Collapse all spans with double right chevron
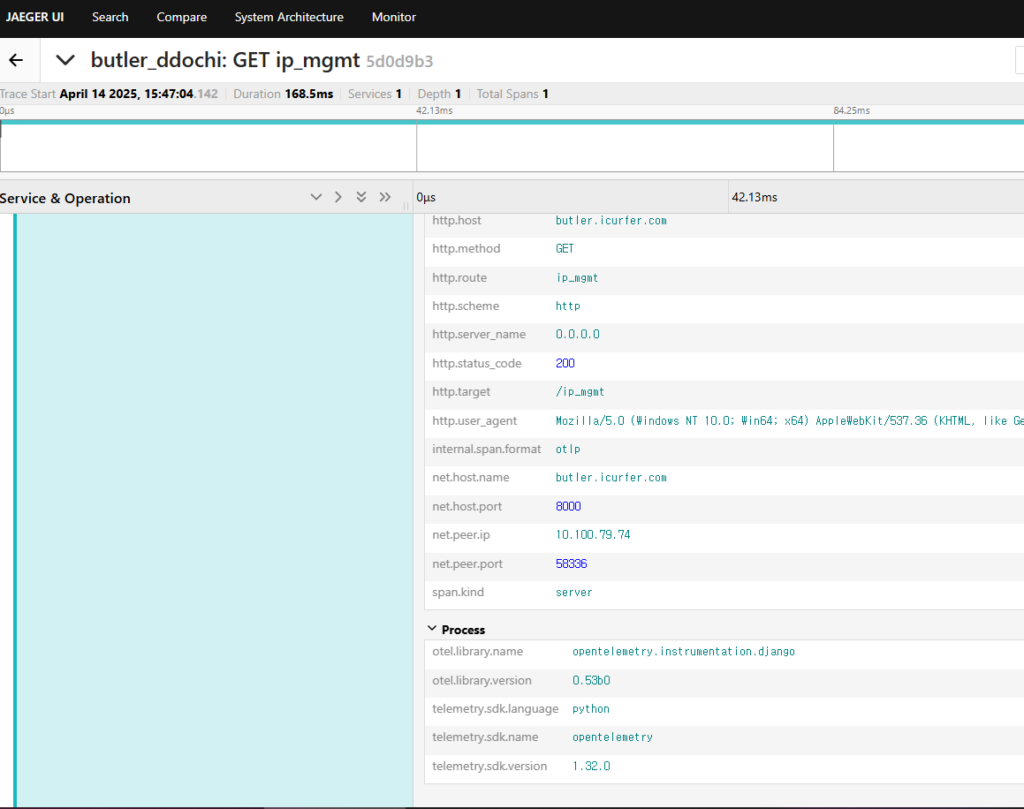This screenshot has width=1024, height=809. pos(385,198)
